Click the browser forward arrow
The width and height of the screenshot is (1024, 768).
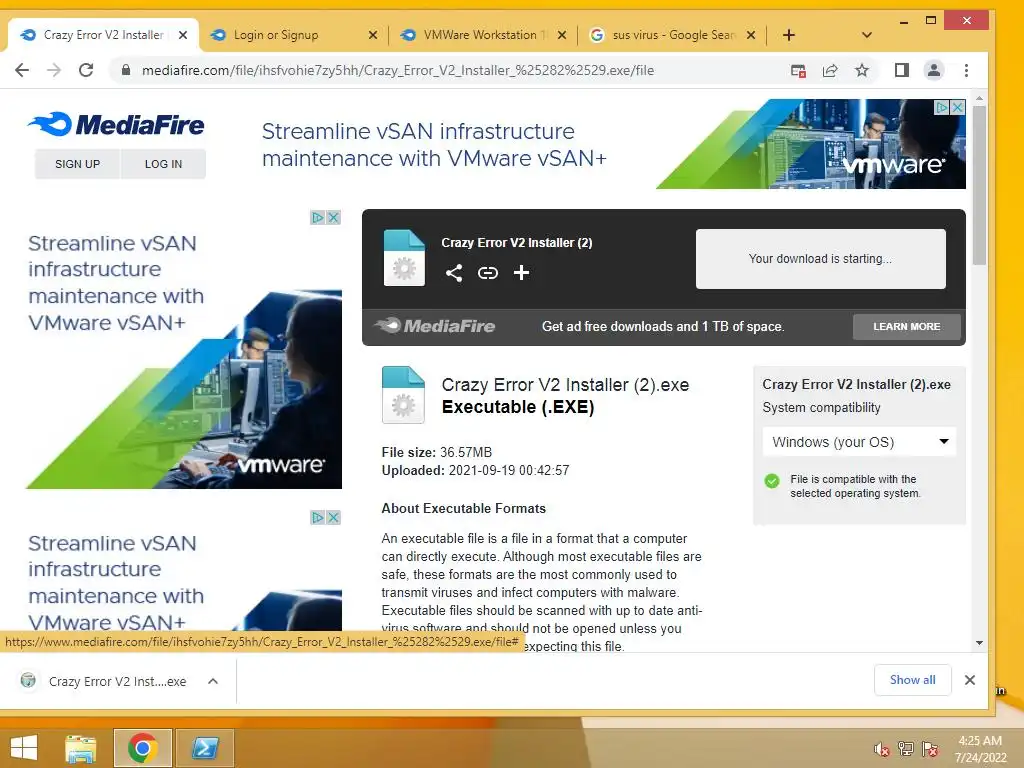pos(54,70)
